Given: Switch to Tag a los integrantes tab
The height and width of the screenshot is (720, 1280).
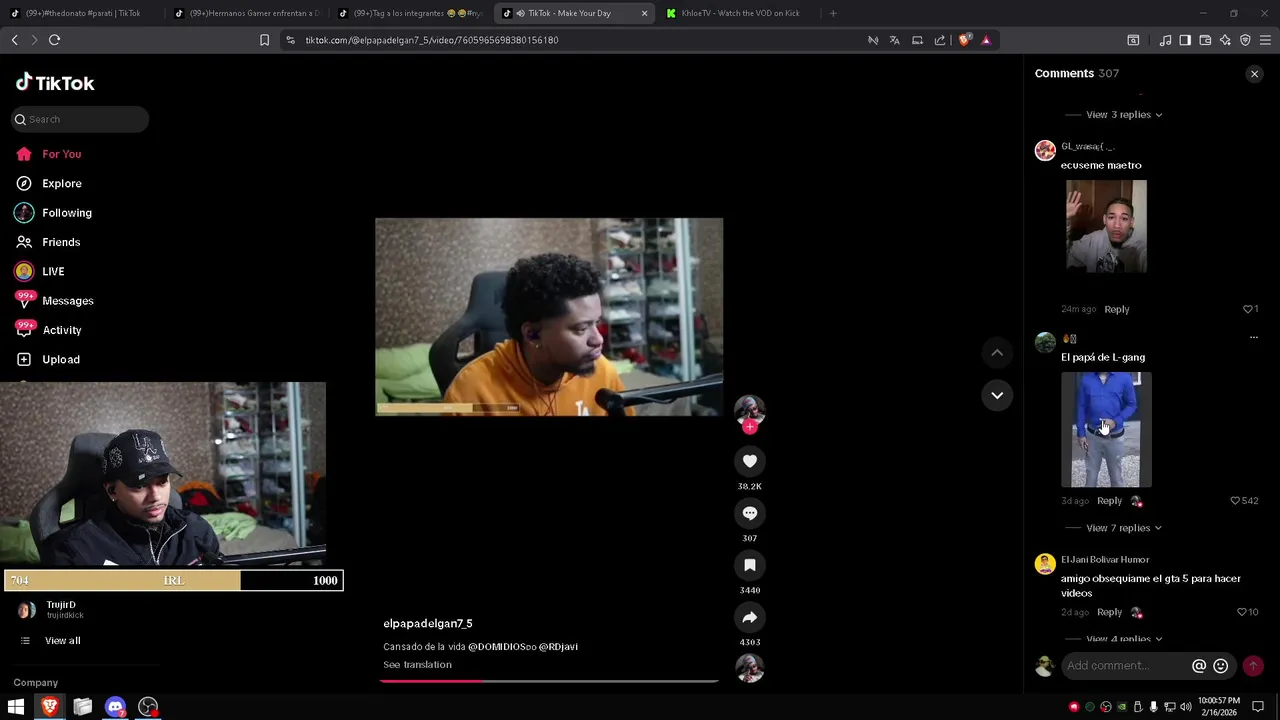Looking at the screenshot, I should coord(410,14).
